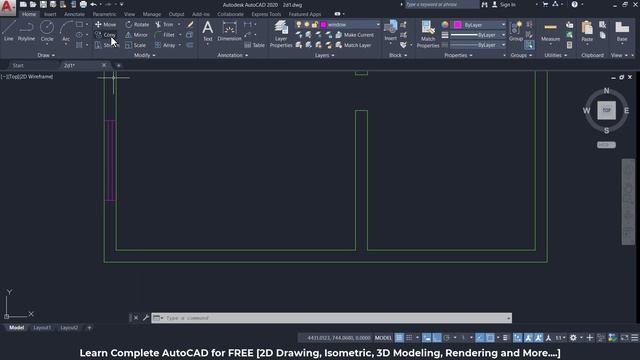Click the Group tool
The height and width of the screenshot is (360, 640).
click(516, 31)
